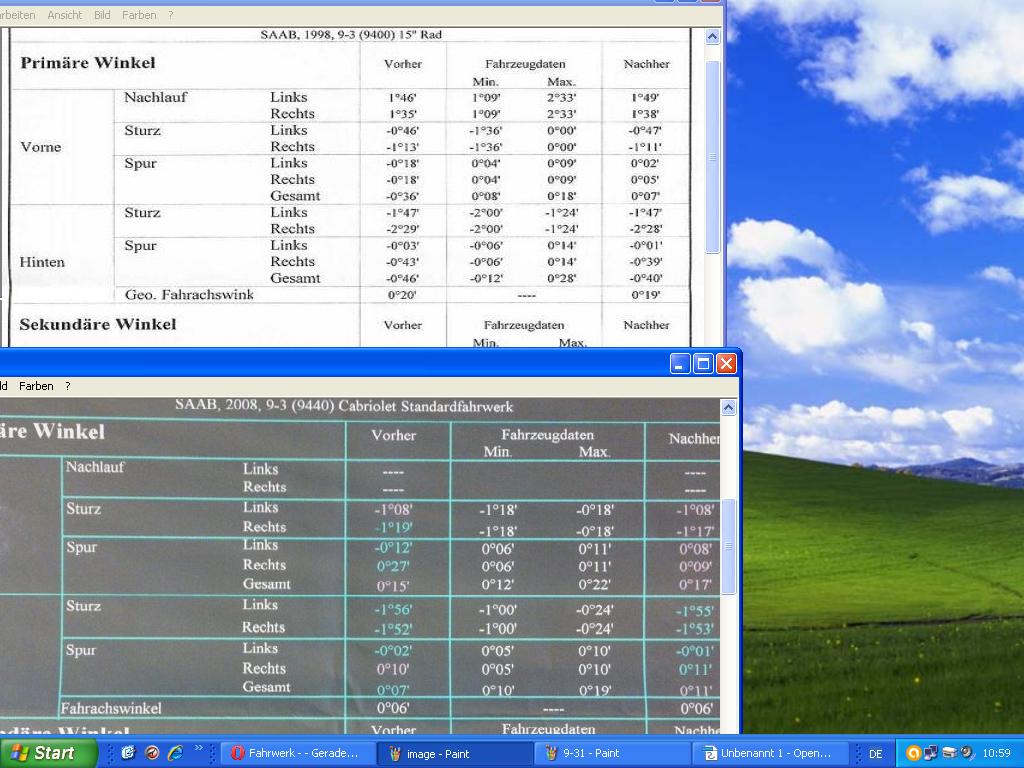Click value -0°36' in upper table
The height and width of the screenshot is (768, 1024).
(x=402, y=196)
